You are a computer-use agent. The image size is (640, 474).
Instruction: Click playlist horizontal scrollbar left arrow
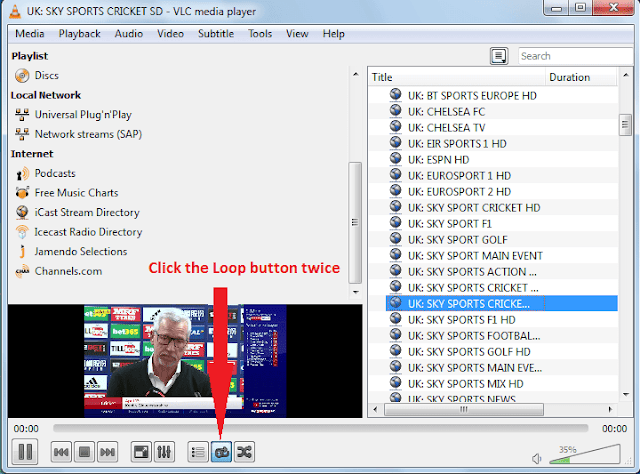[376, 409]
